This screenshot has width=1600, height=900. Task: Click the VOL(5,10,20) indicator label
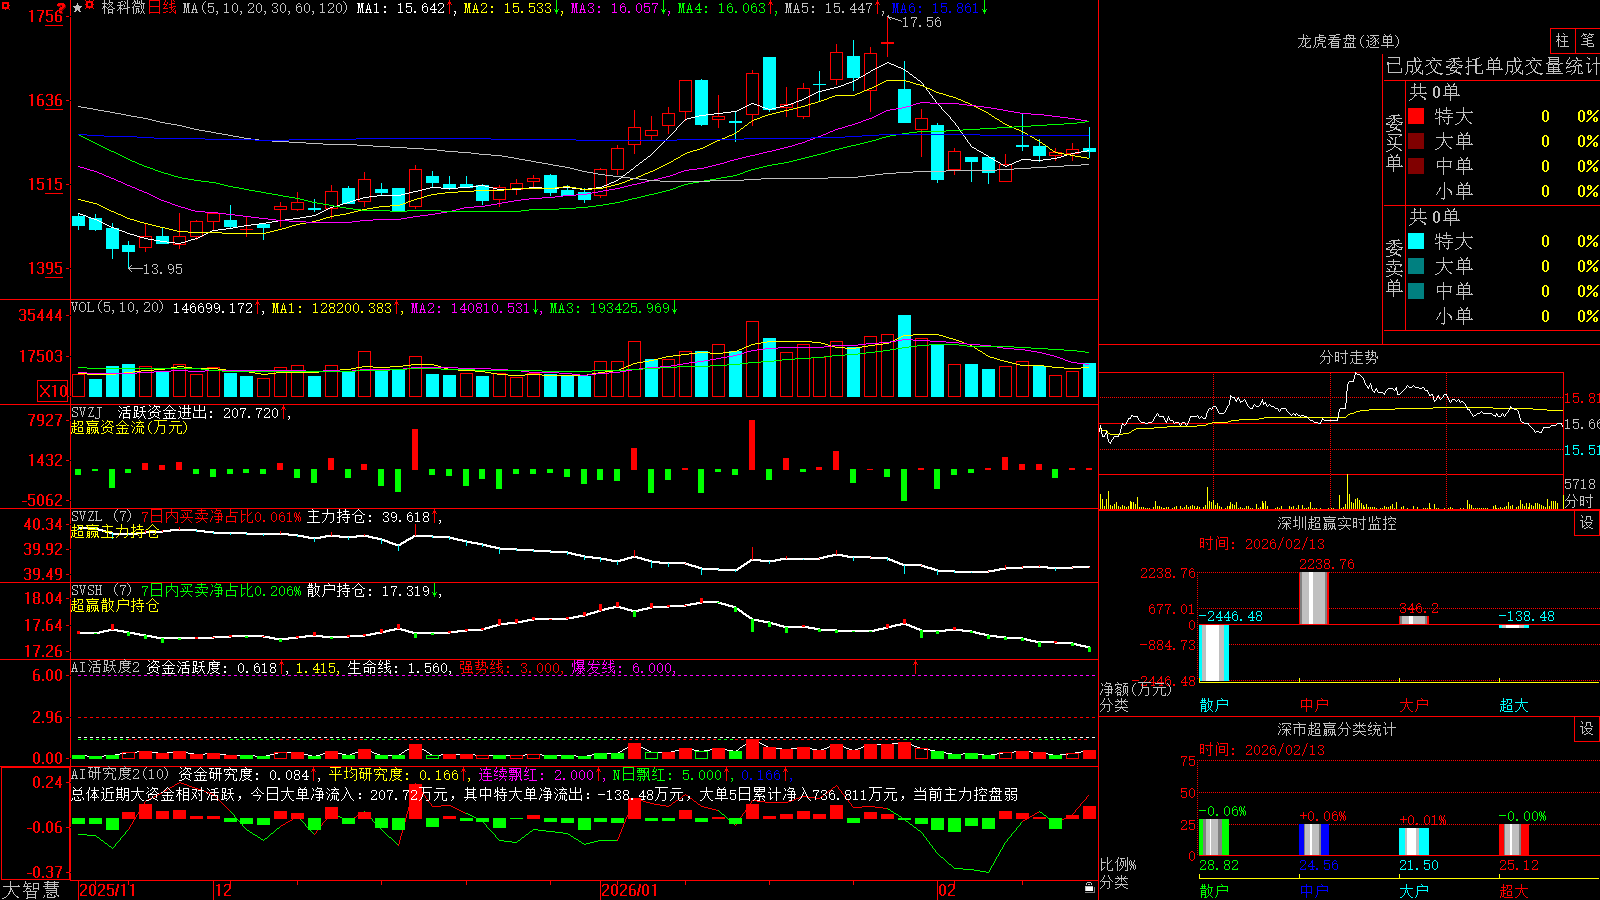(x=118, y=307)
